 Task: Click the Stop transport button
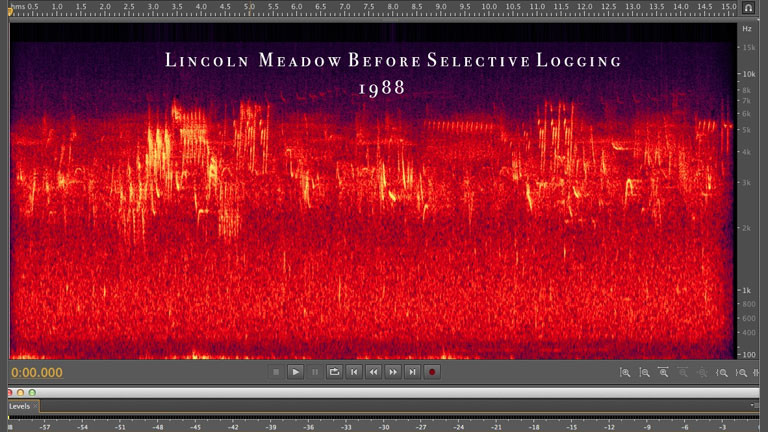pos(276,372)
